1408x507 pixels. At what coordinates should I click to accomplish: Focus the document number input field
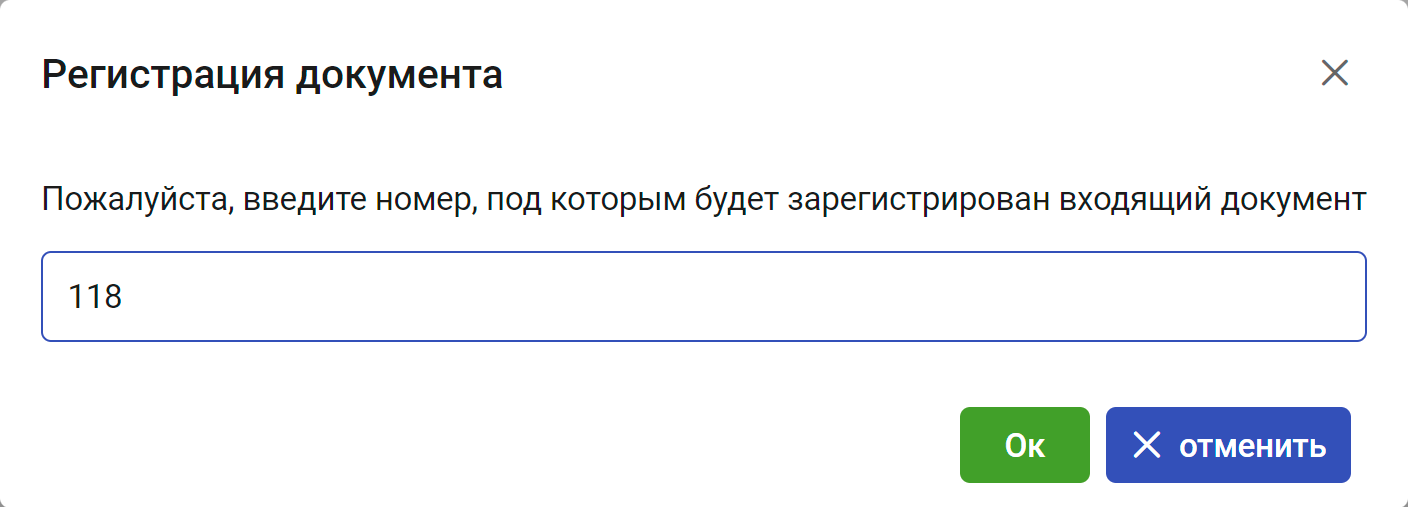pos(704,296)
